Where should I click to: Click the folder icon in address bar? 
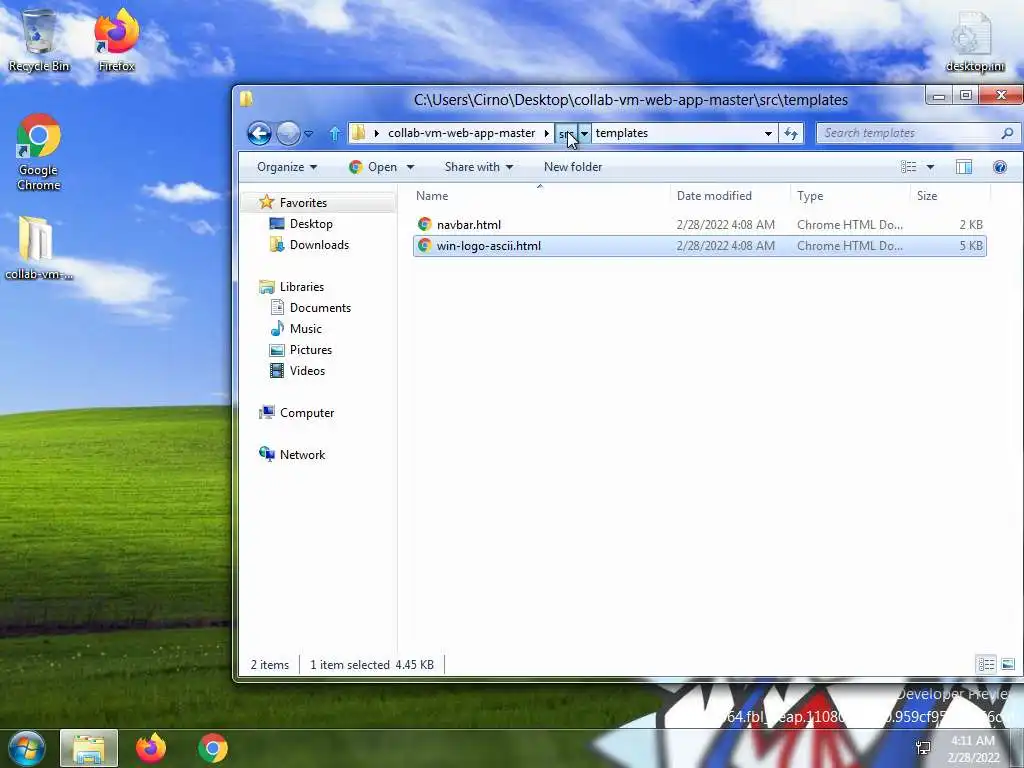[358, 133]
